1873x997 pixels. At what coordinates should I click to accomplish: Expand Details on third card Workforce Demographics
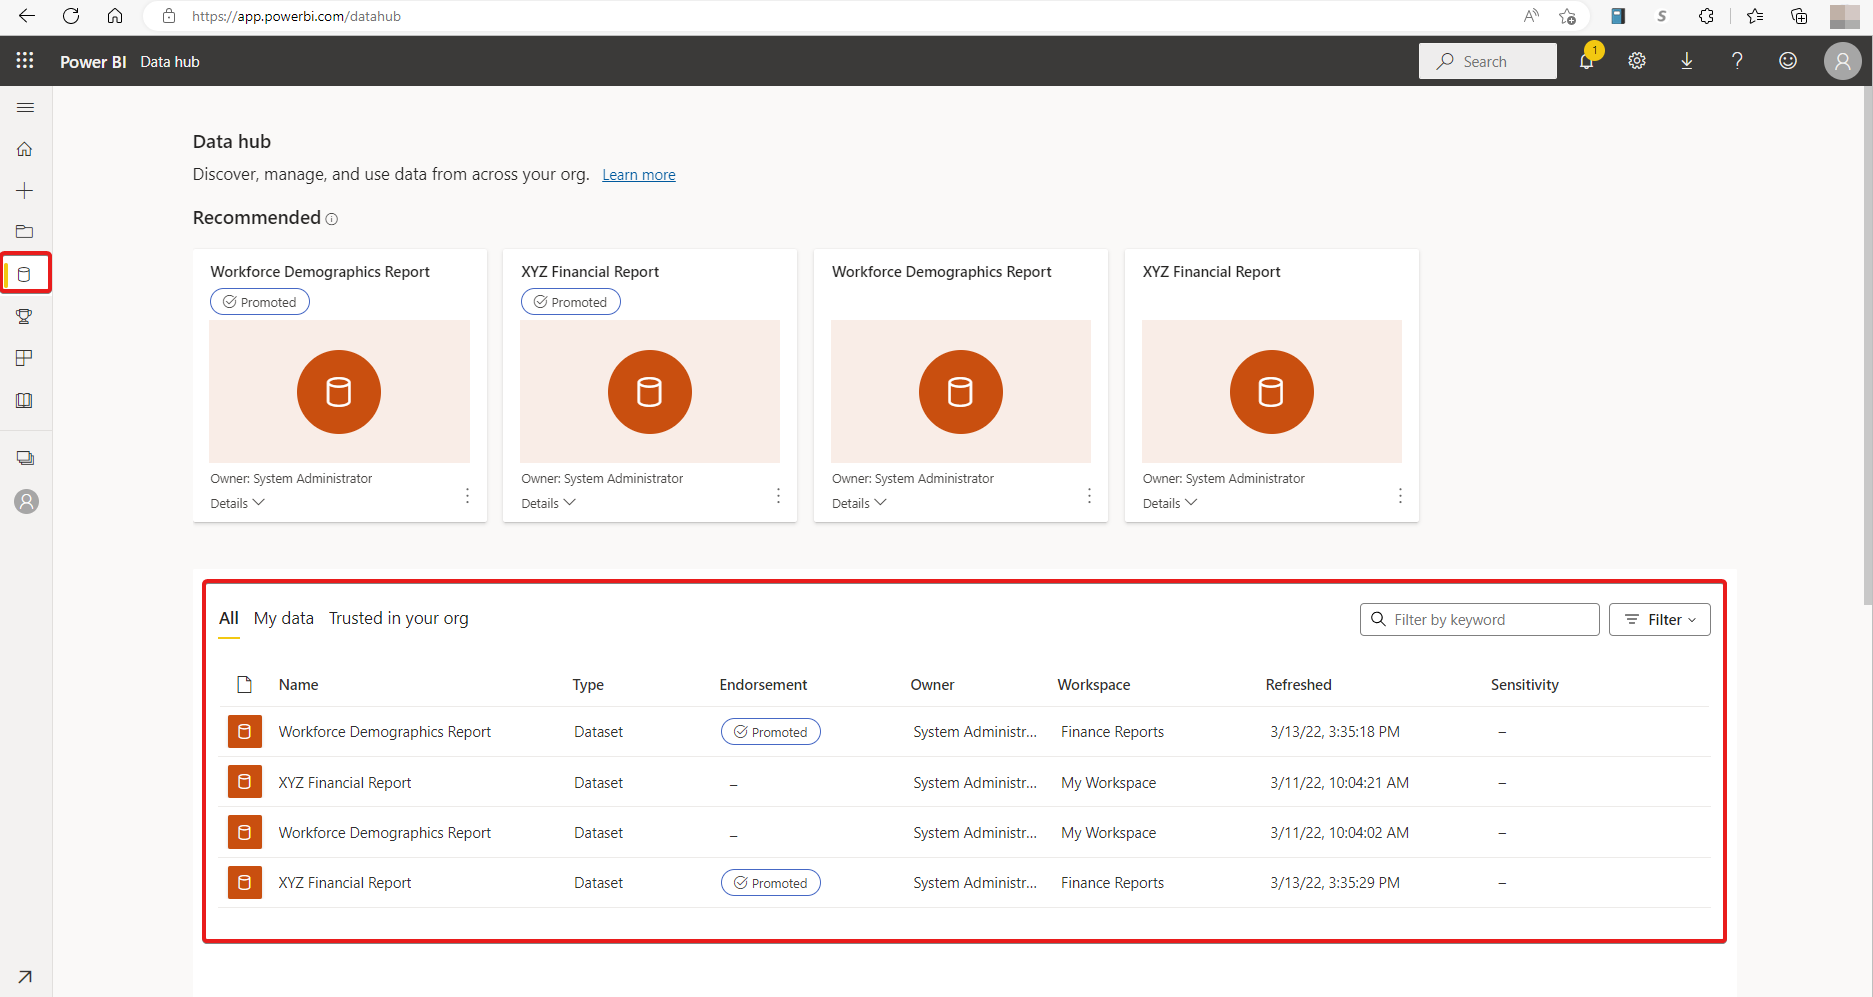[x=859, y=503]
